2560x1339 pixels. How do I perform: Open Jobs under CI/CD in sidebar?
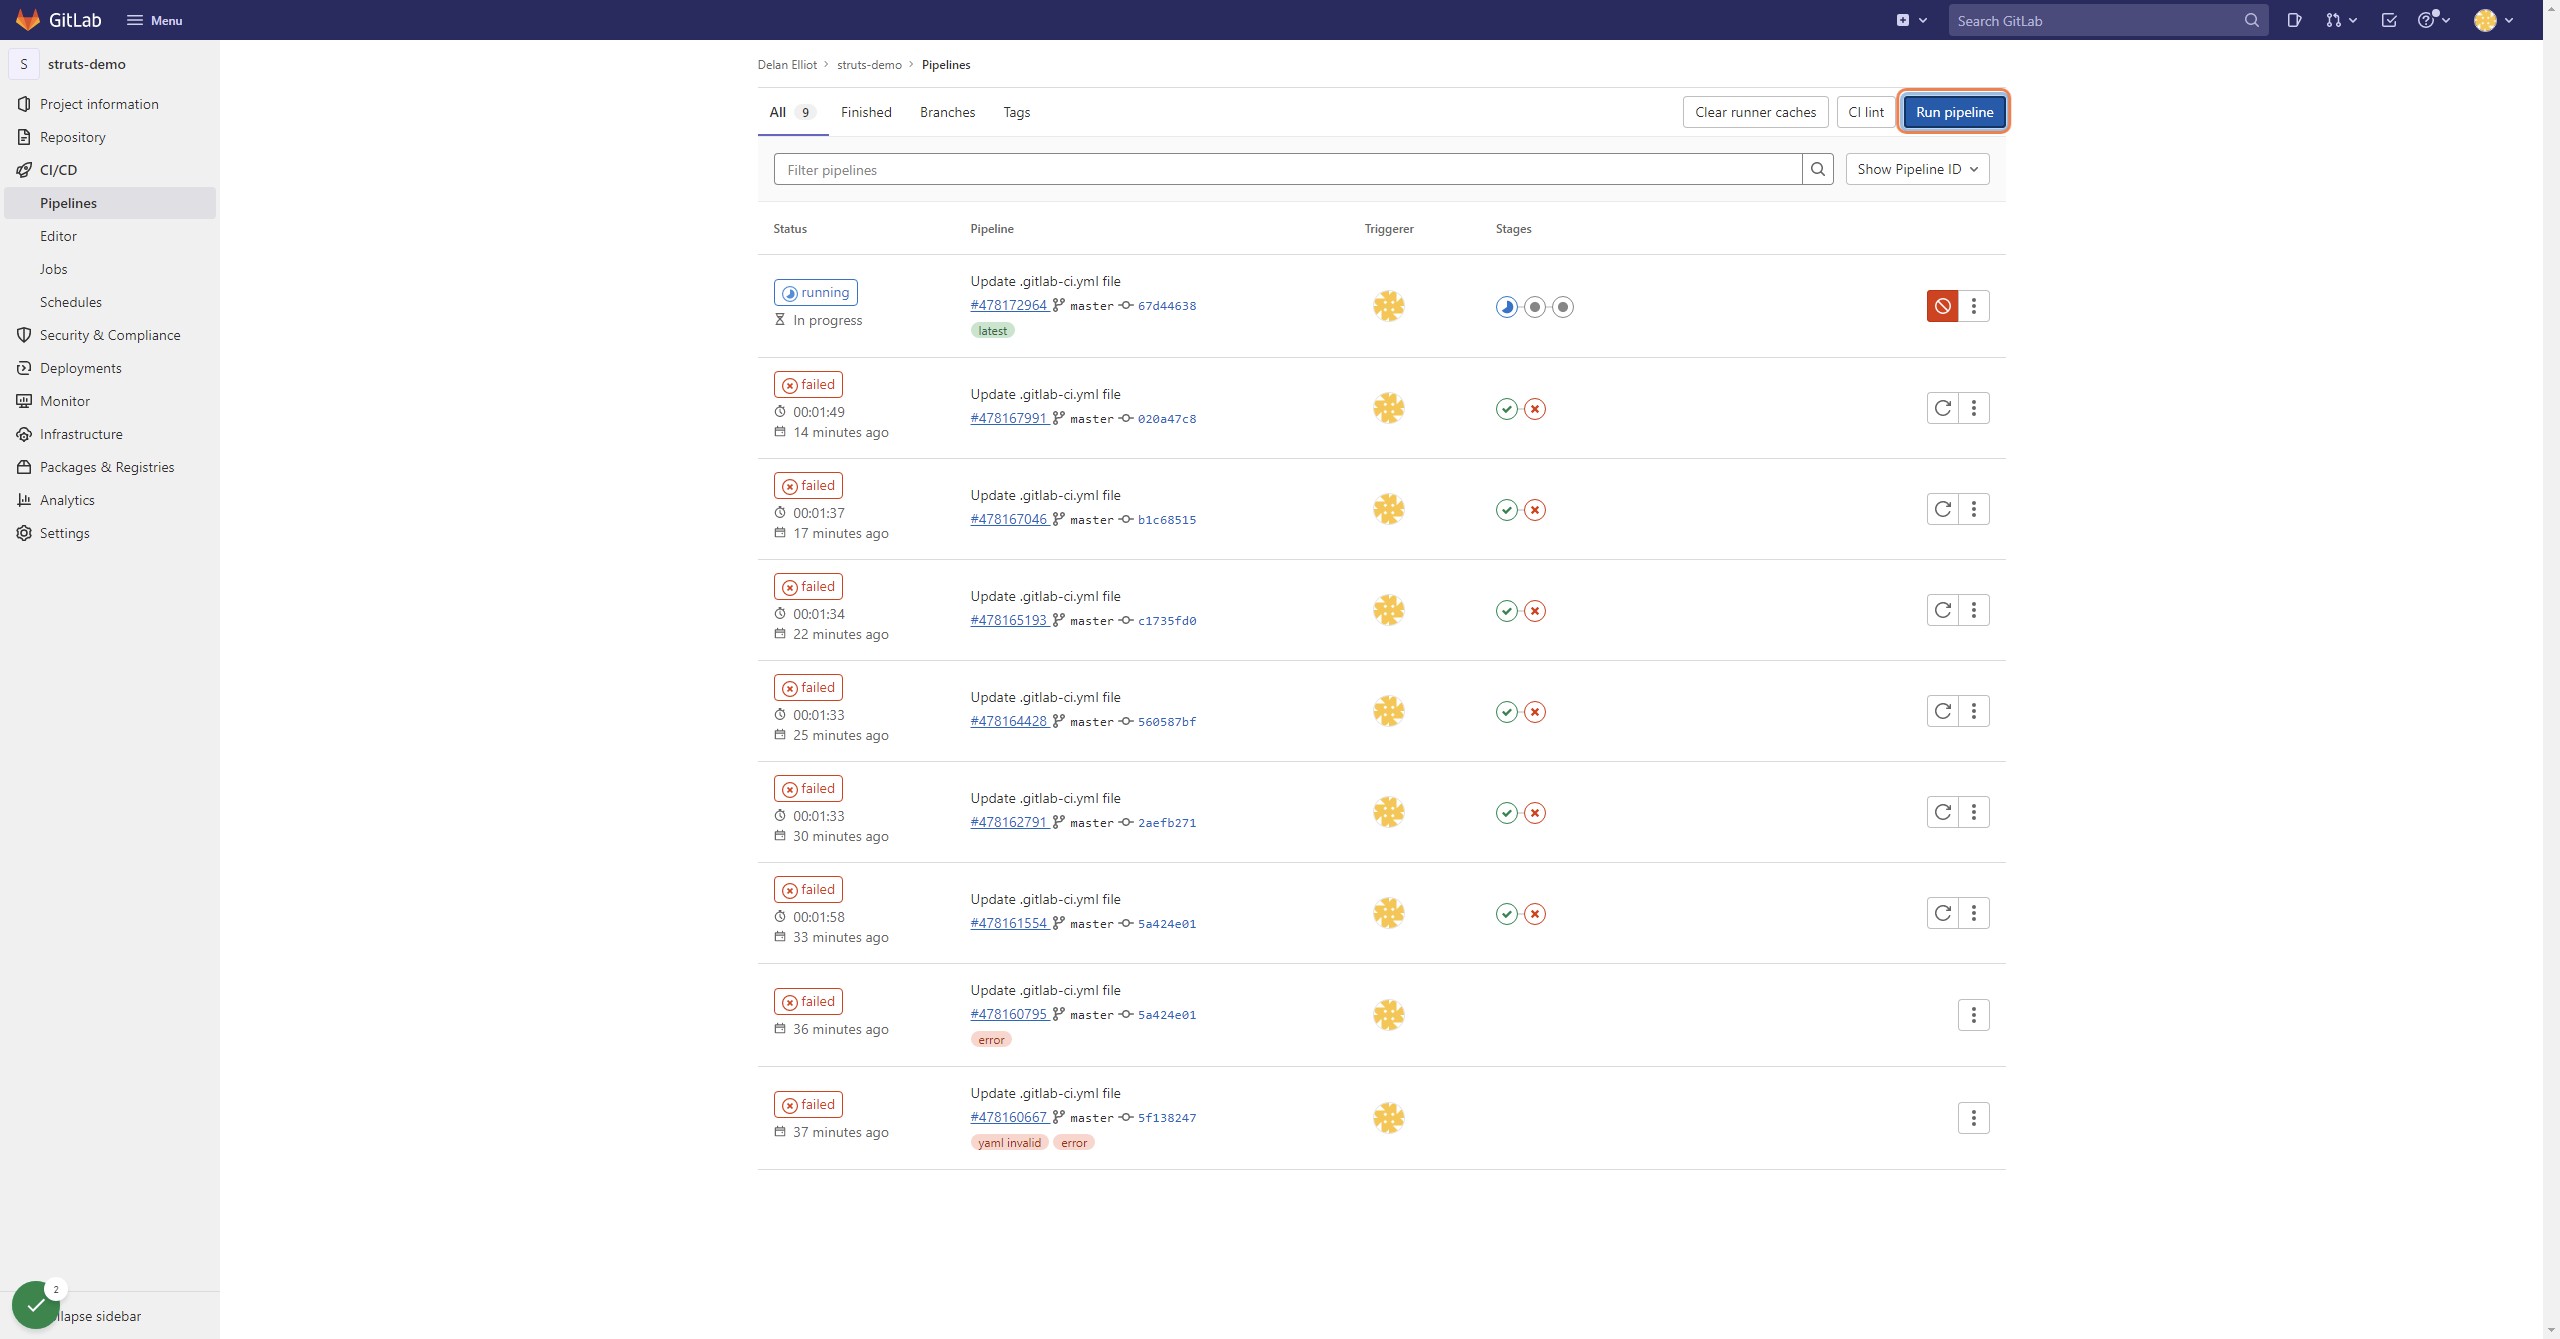pos(110,269)
